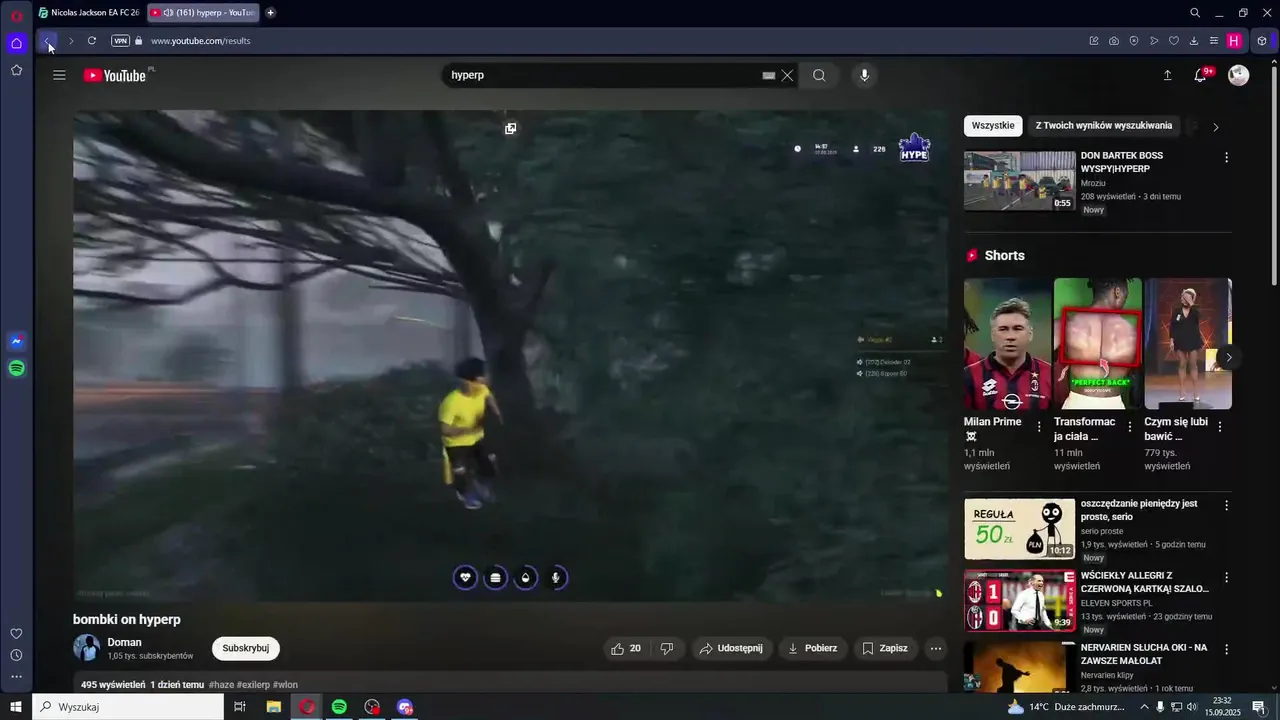The width and height of the screenshot is (1280, 720).
Task: Open the pink H extension icon
Action: 1234,41
